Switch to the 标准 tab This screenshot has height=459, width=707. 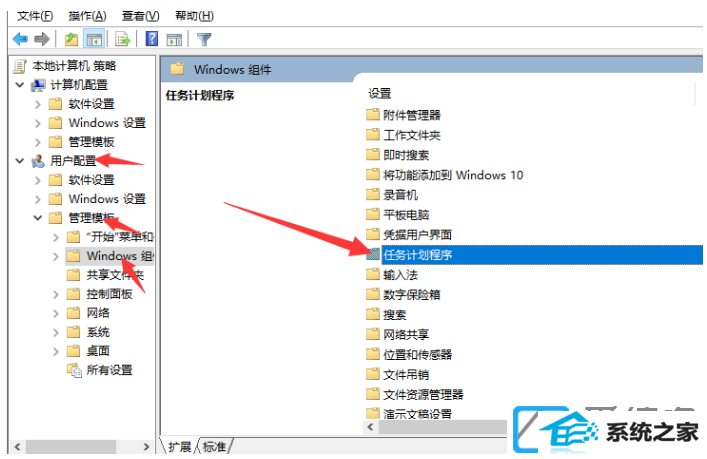[214, 446]
